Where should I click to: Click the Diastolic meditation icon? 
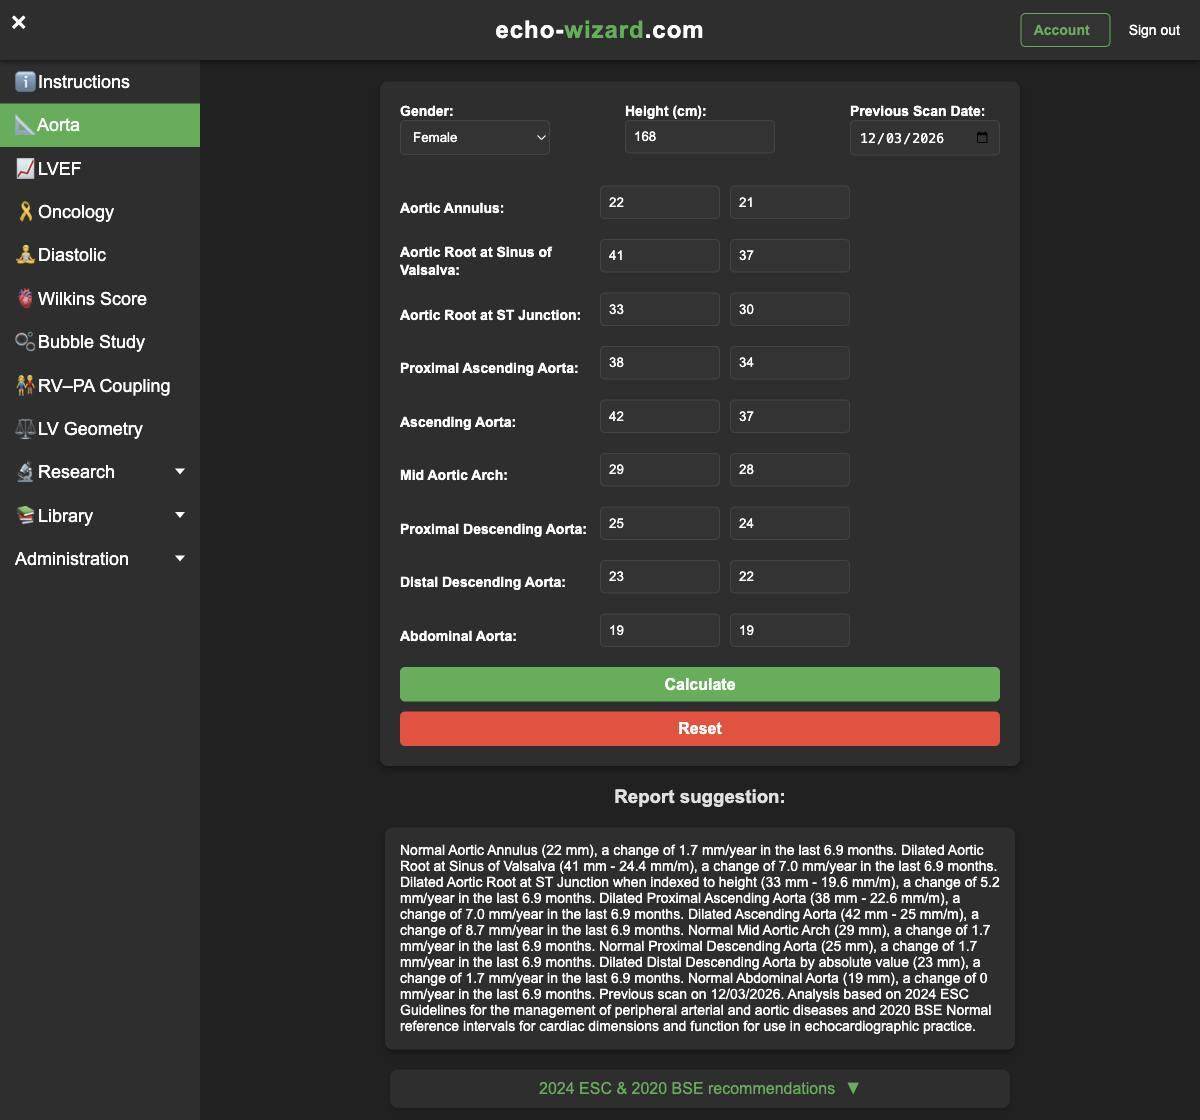[x=25, y=255]
